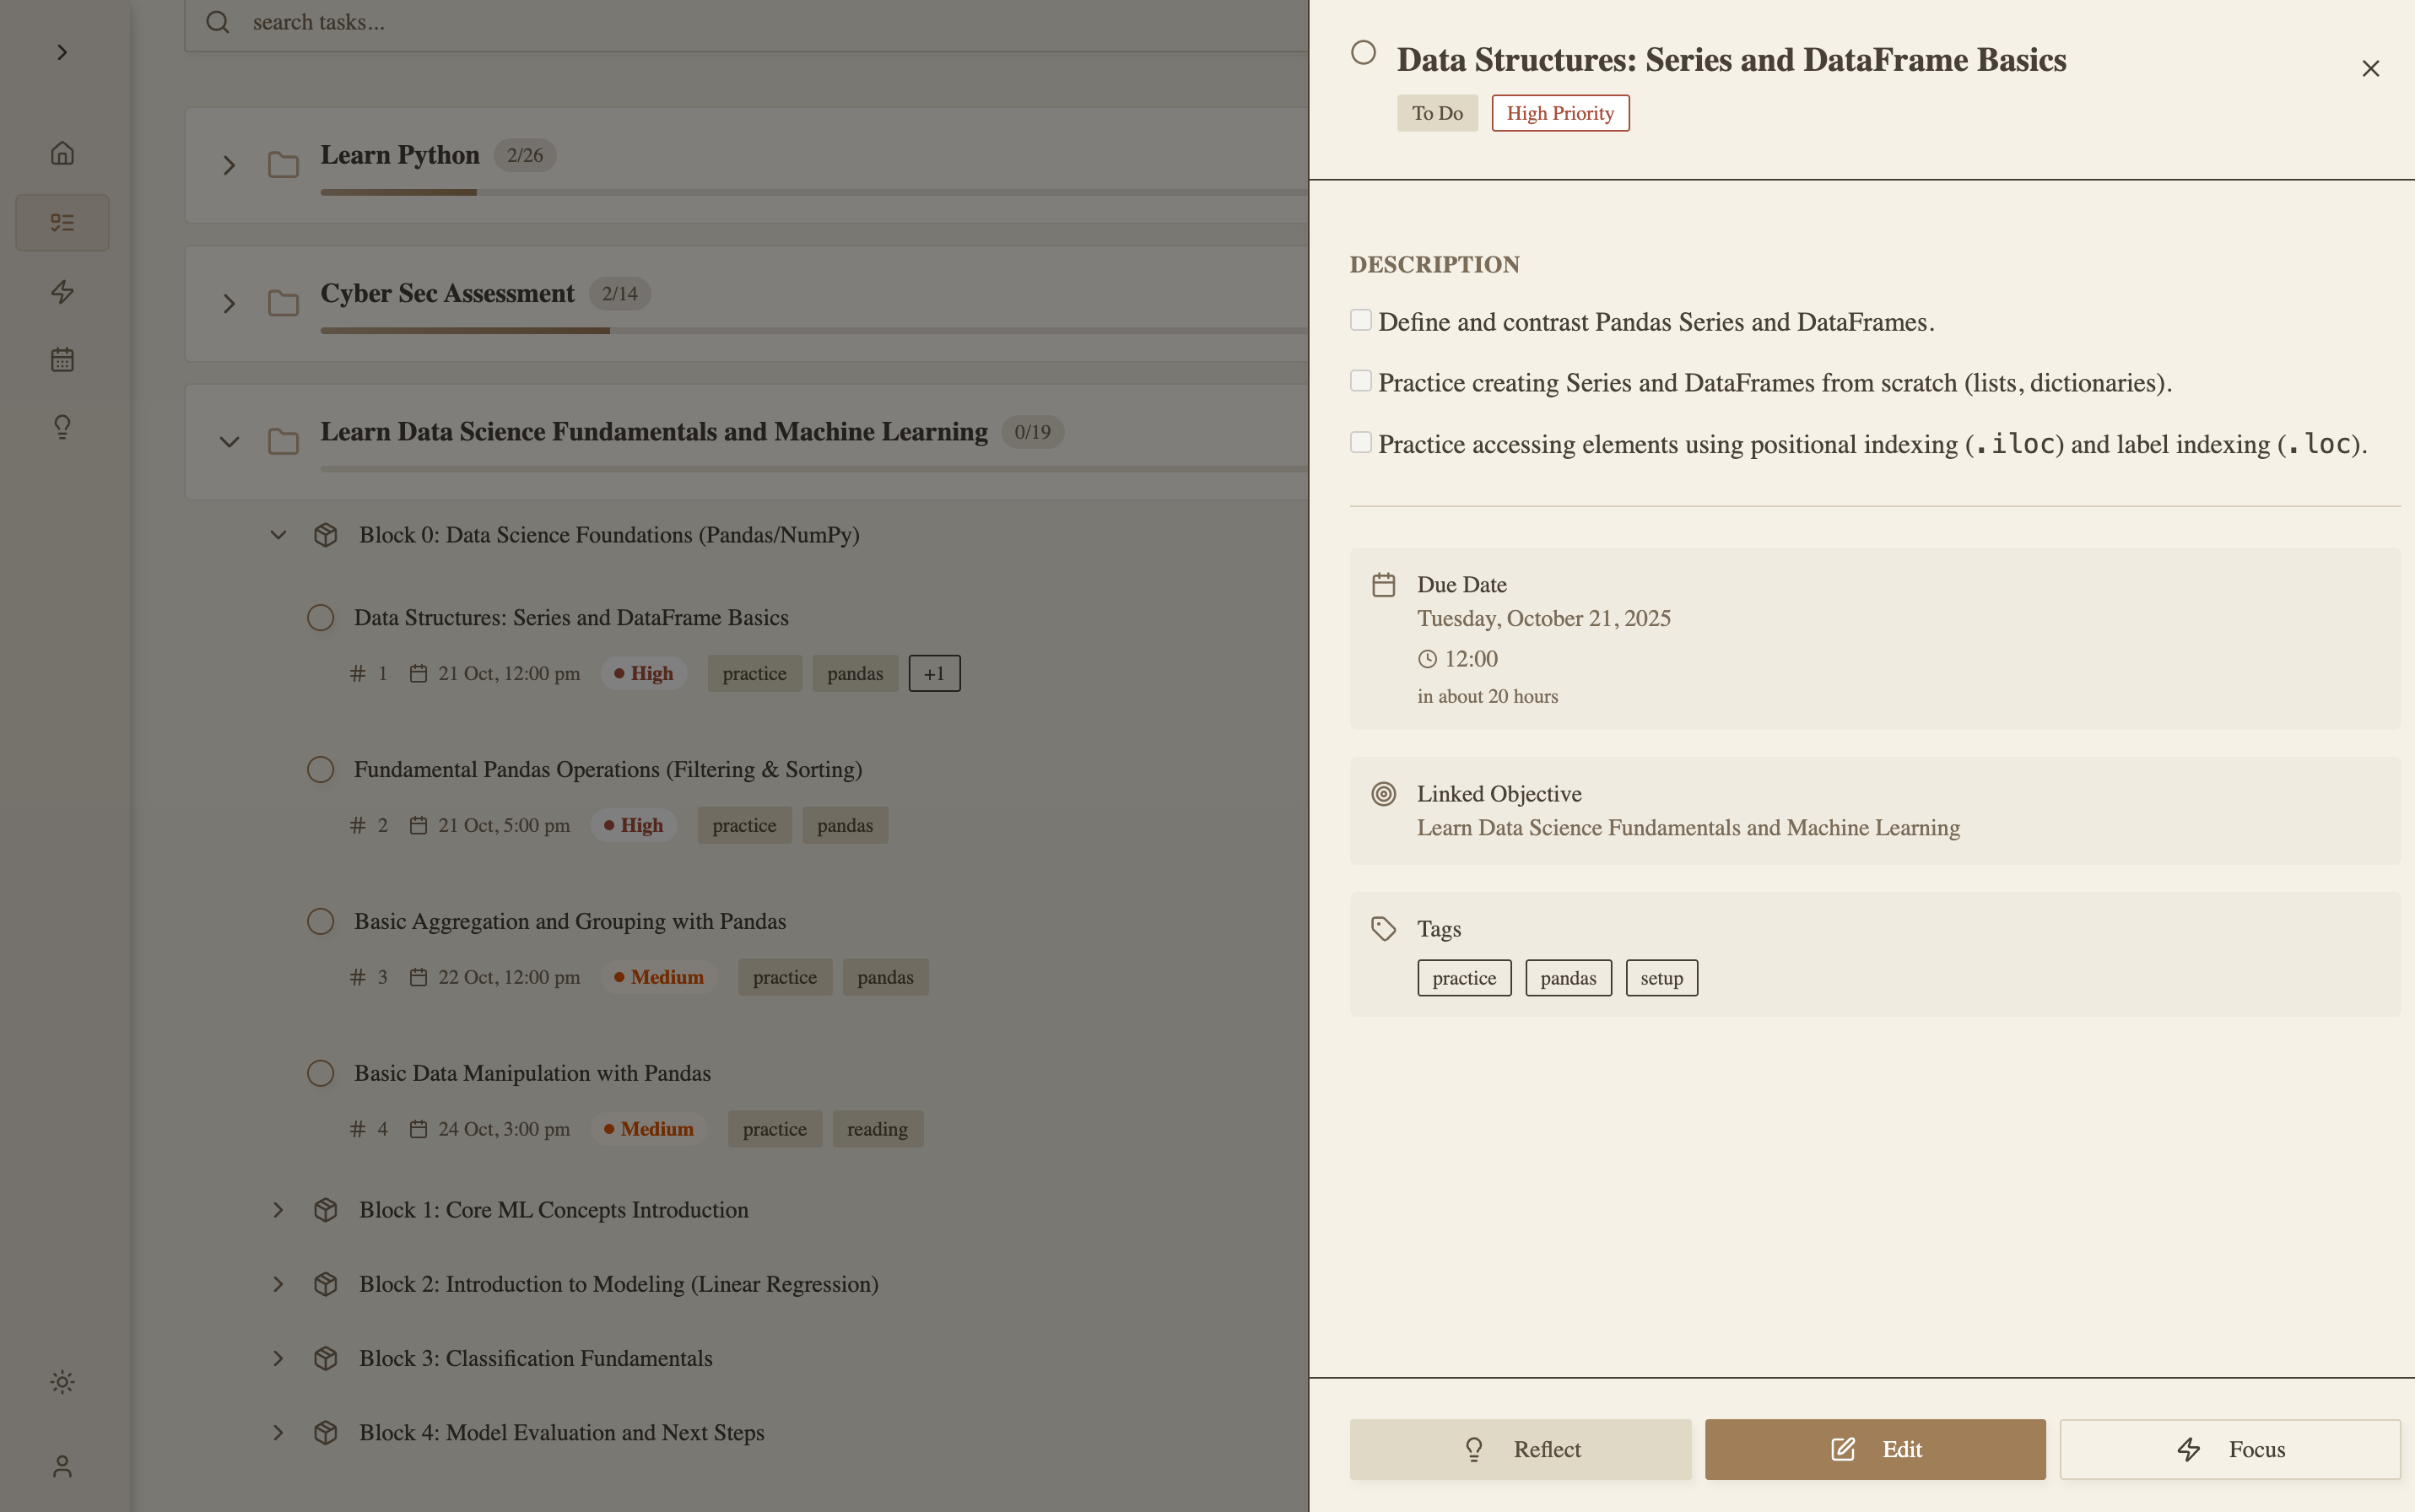Viewport: 2415px width, 1512px height.
Task: Mark detail panel task title circle complete
Action: 1363,53
